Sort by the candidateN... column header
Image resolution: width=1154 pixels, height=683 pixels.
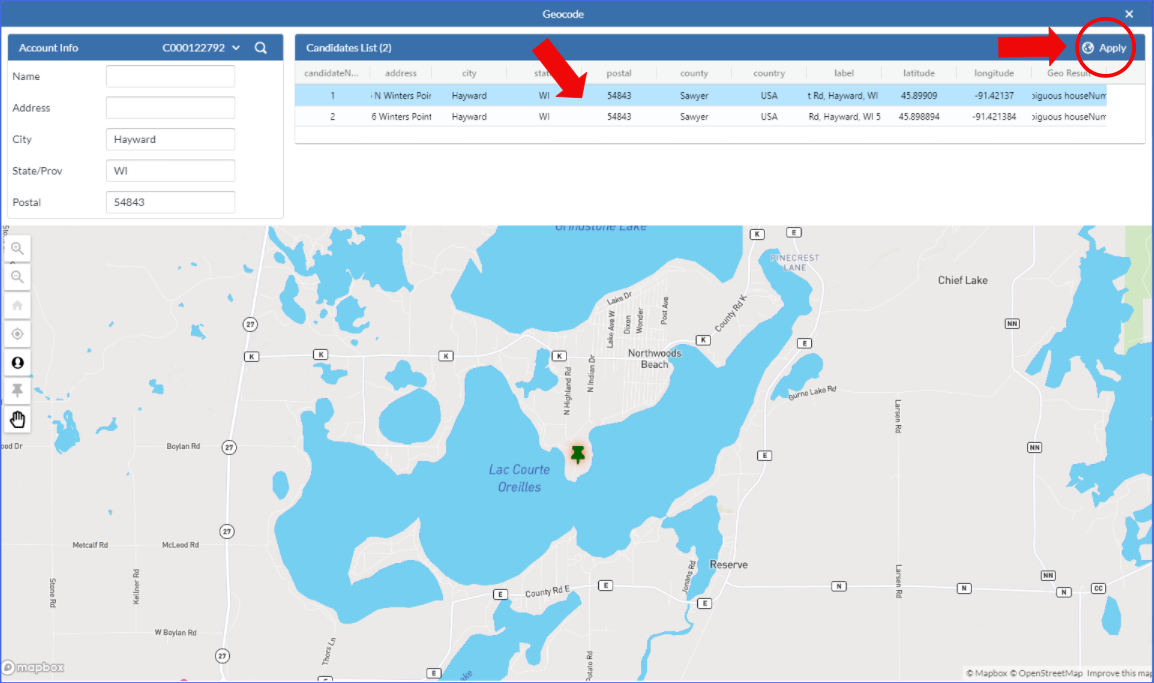(331, 73)
